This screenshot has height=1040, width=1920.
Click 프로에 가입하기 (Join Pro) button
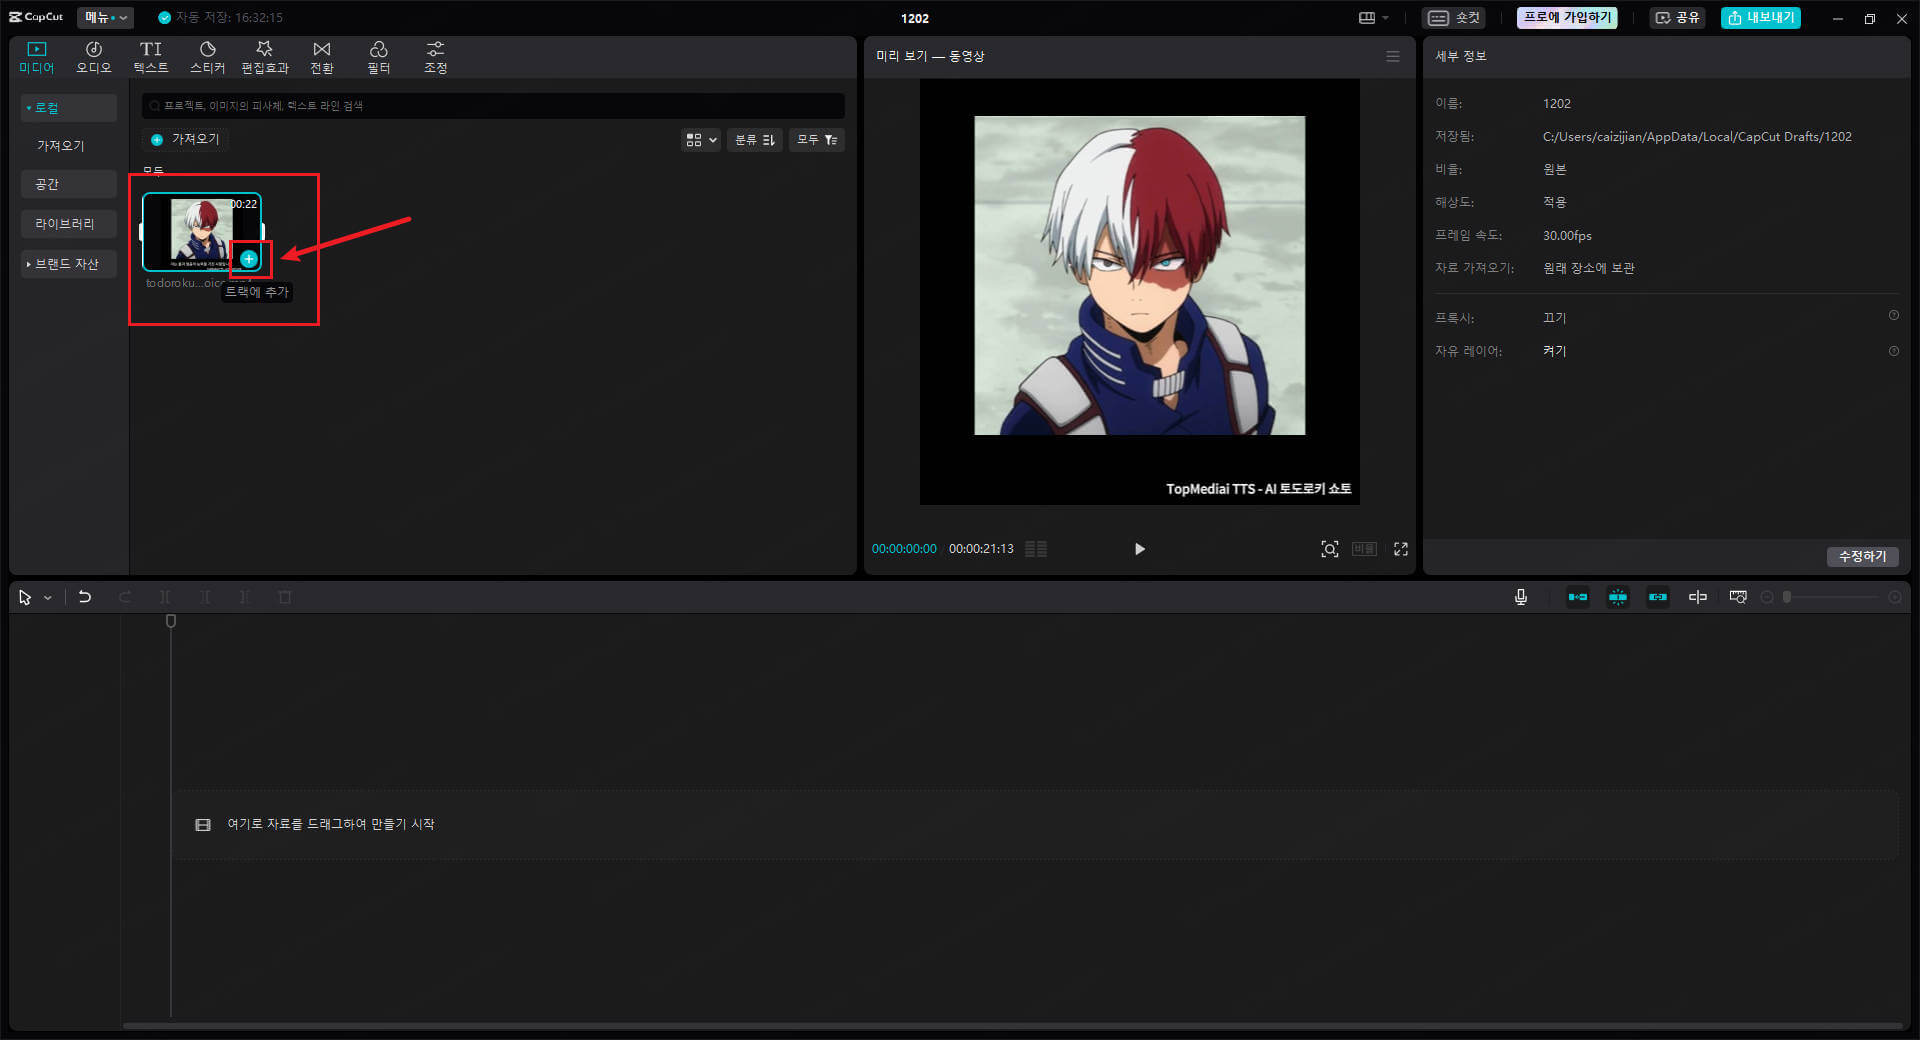click(1567, 18)
